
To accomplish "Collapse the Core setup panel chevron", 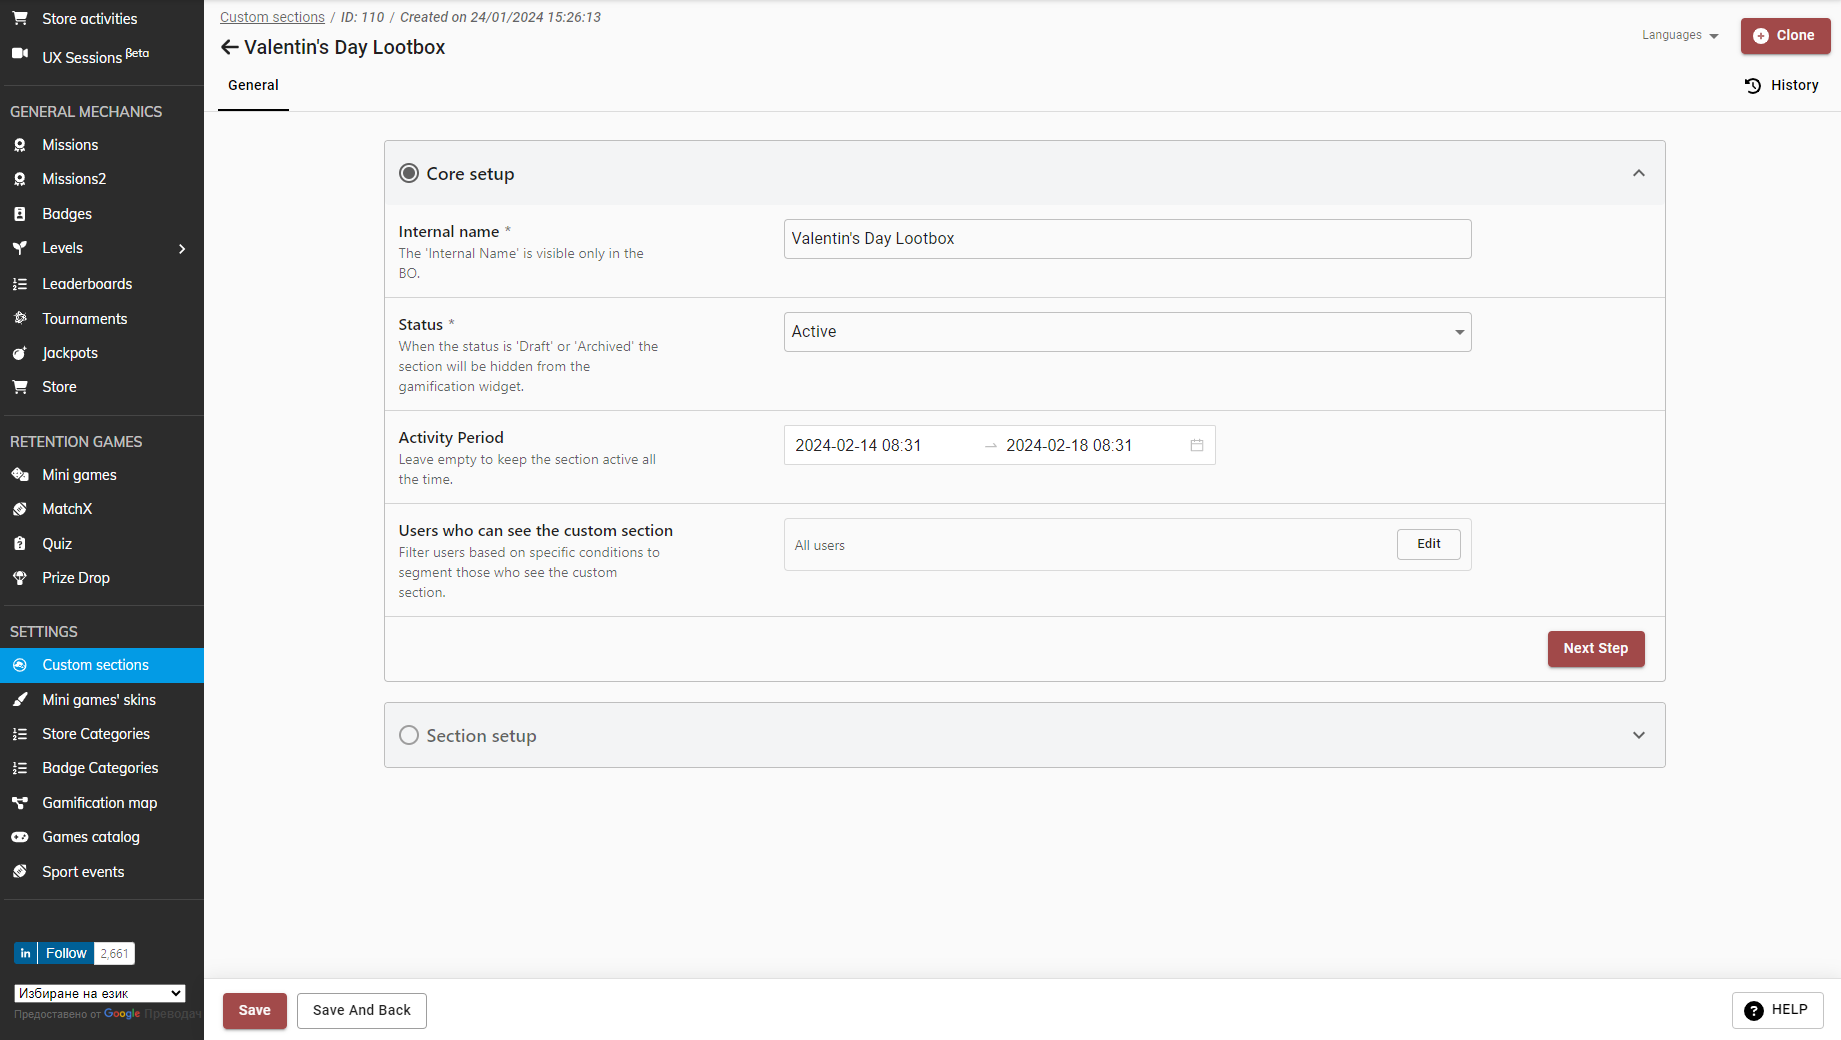I will (1638, 173).
